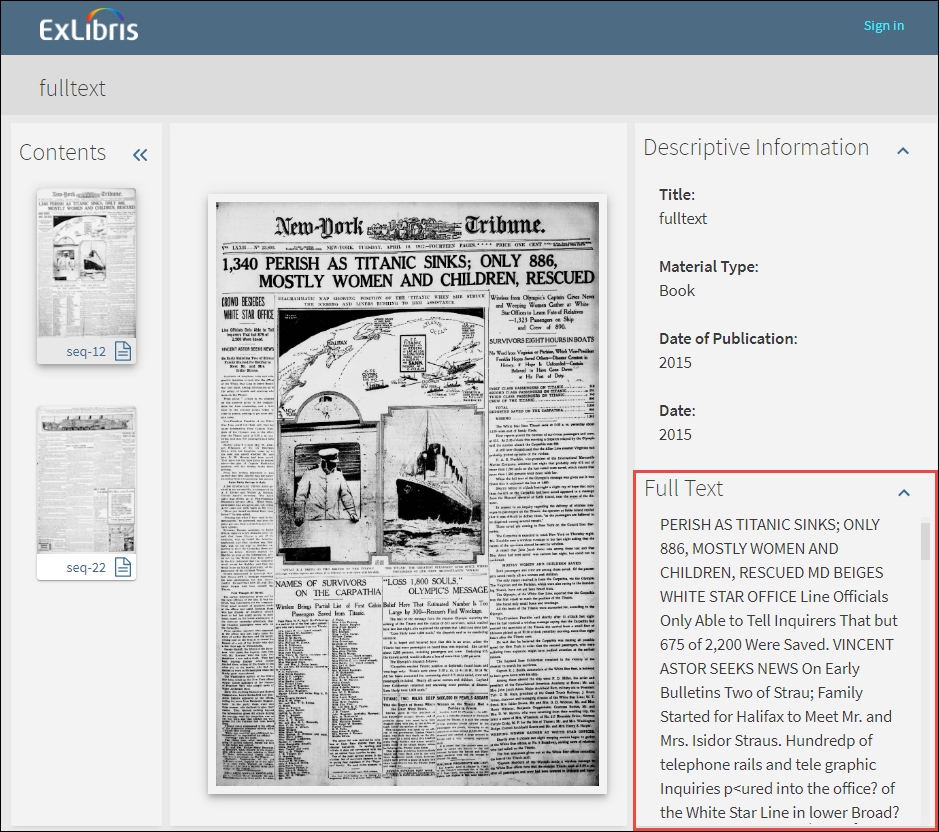Click the '2015' value under Date
The width and height of the screenshot is (939, 832).
coord(675,435)
